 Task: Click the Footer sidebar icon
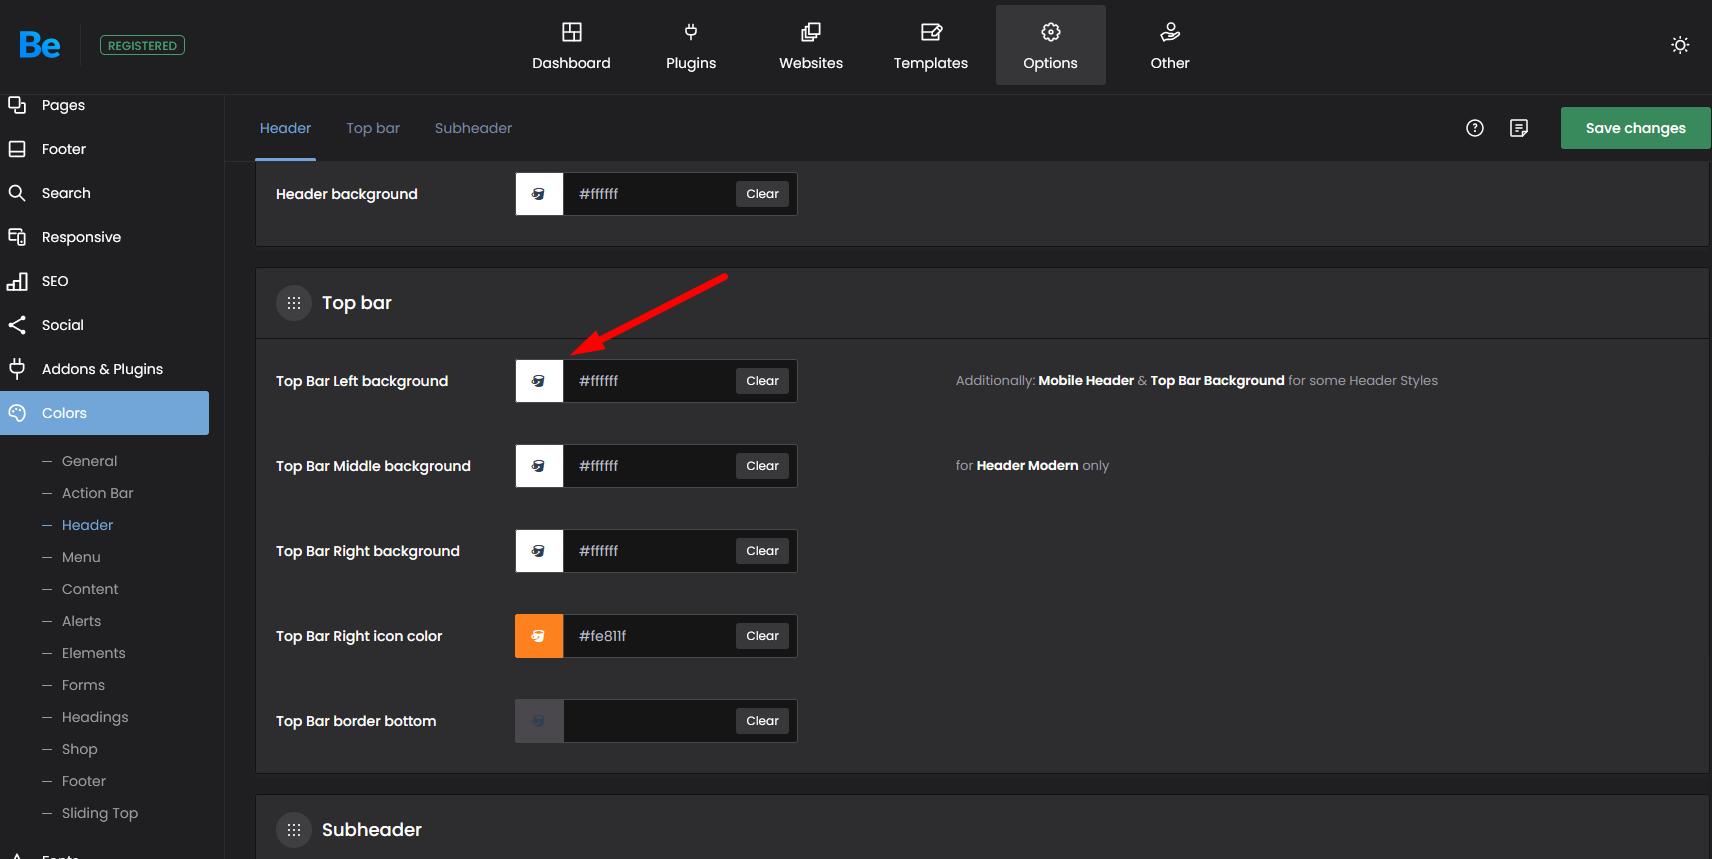(x=17, y=149)
